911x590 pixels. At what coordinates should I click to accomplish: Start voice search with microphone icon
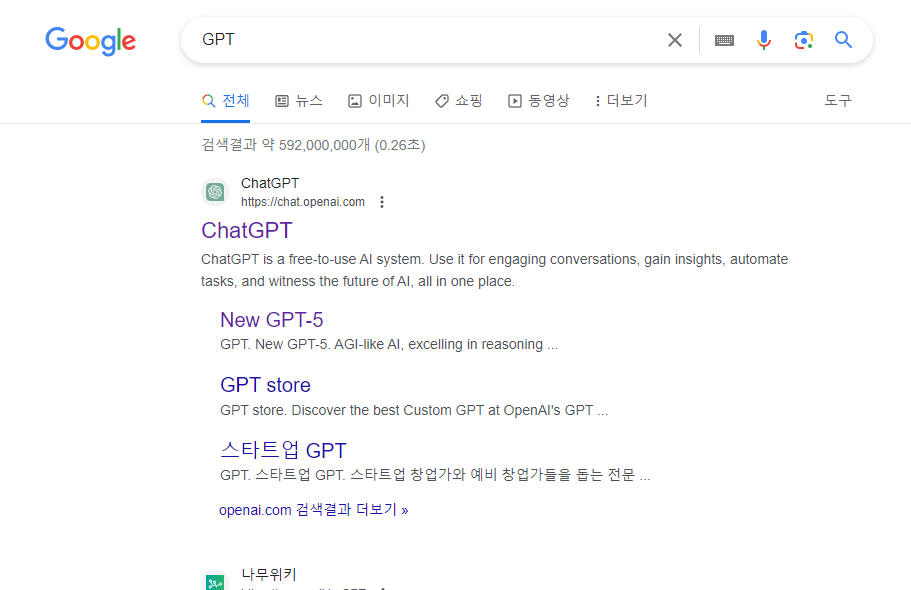764,40
